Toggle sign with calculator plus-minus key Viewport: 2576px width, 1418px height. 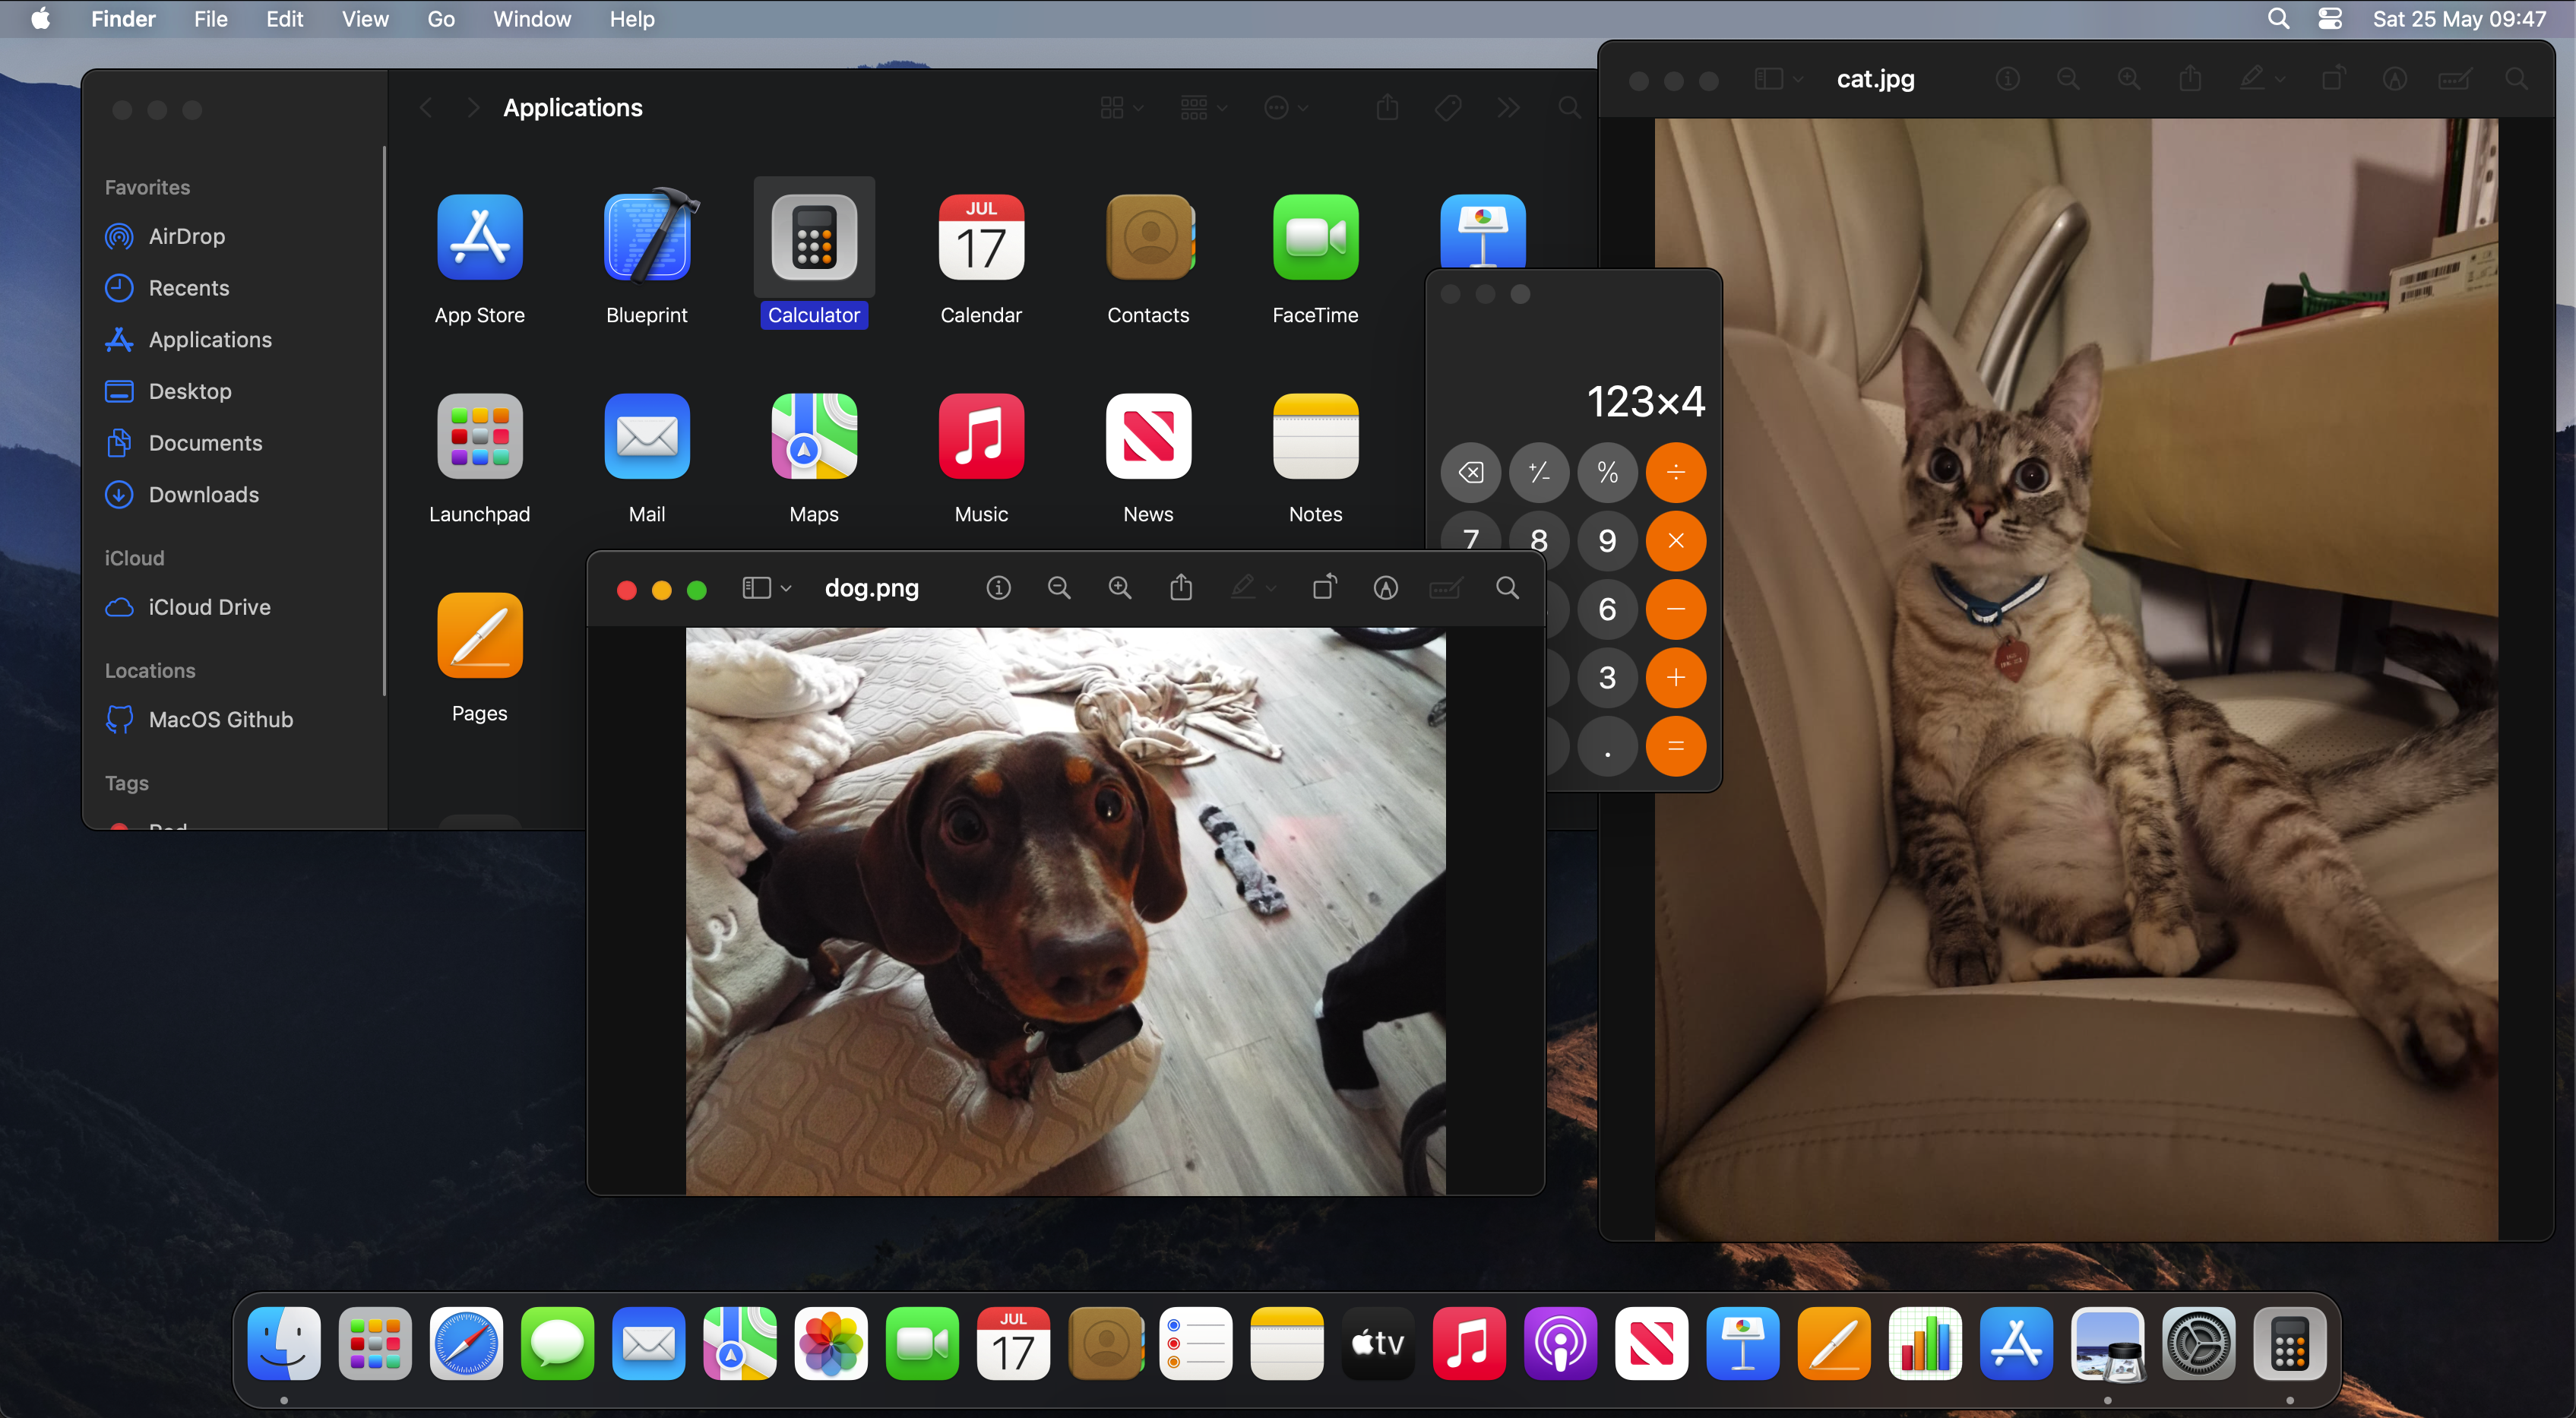coord(1539,472)
